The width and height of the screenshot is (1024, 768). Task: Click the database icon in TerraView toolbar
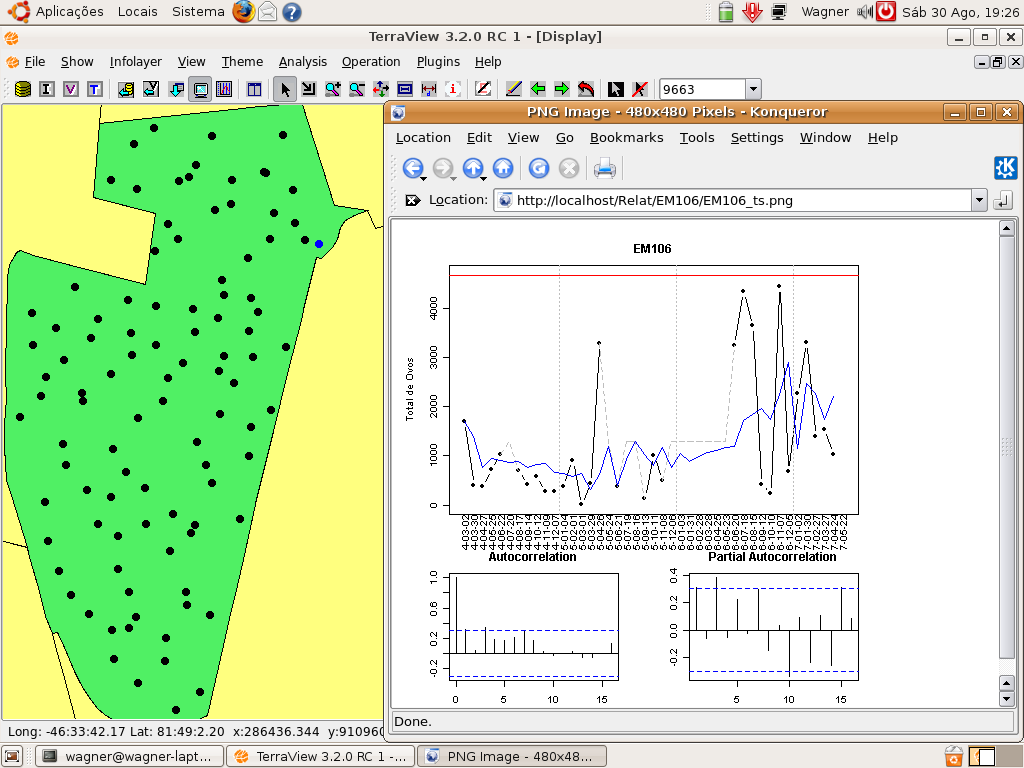pos(22,89)
